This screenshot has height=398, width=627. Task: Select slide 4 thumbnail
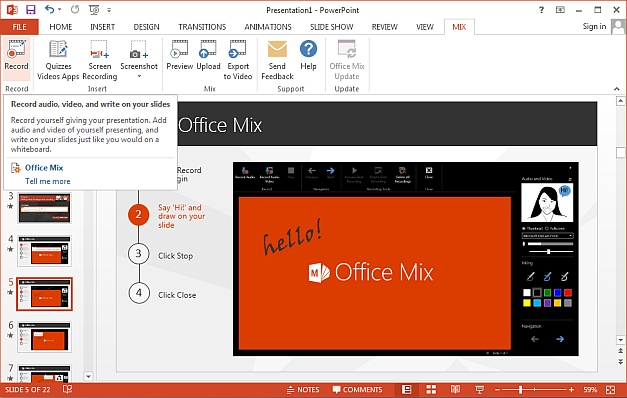[x=44, y=251]
